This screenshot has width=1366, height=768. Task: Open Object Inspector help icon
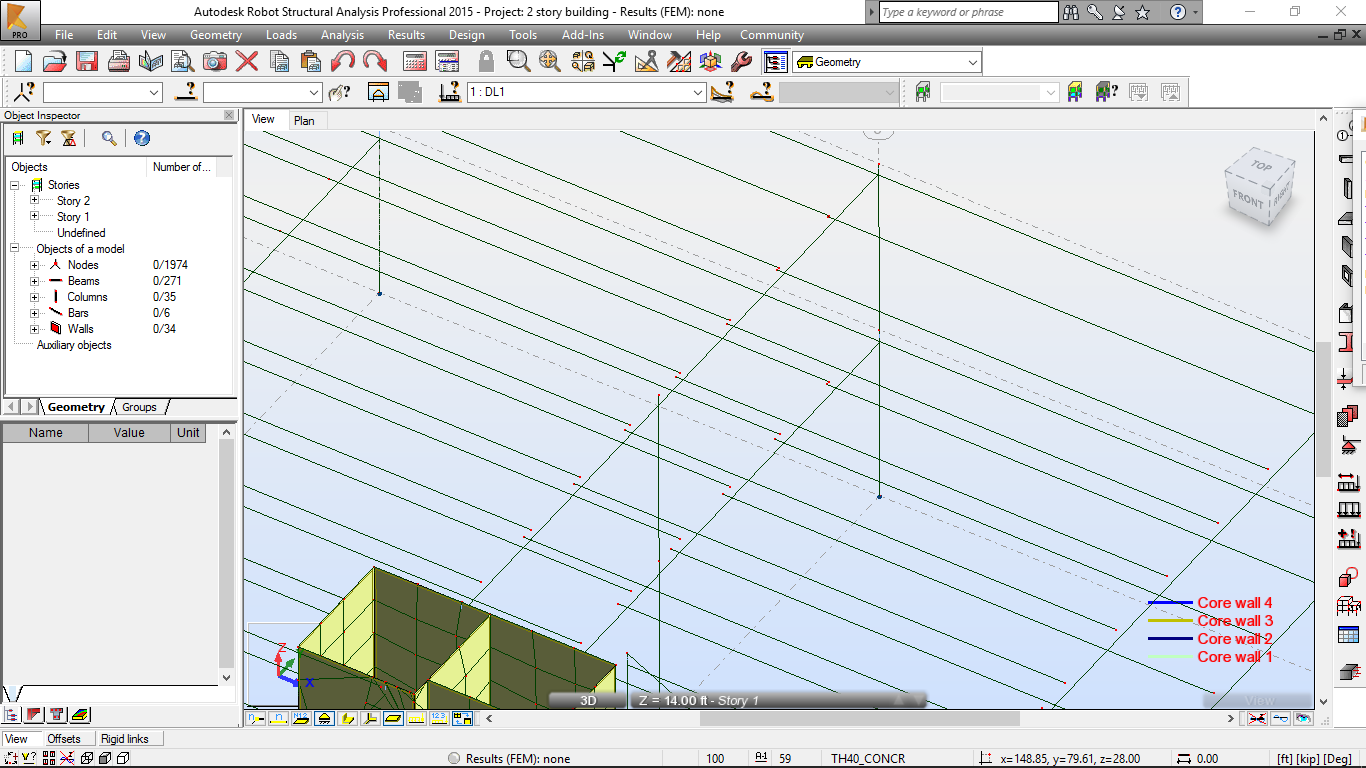pyautogui.click(x=142, y=138)
